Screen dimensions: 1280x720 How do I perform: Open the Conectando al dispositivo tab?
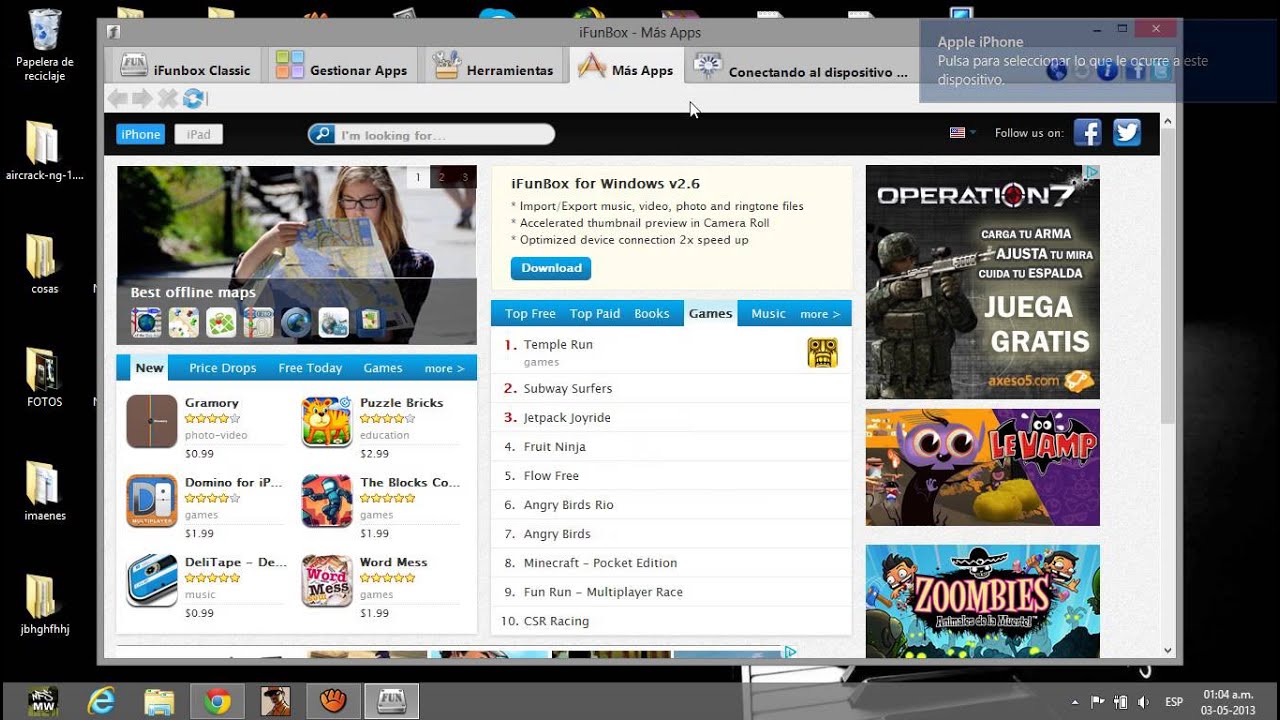(801, 67)
